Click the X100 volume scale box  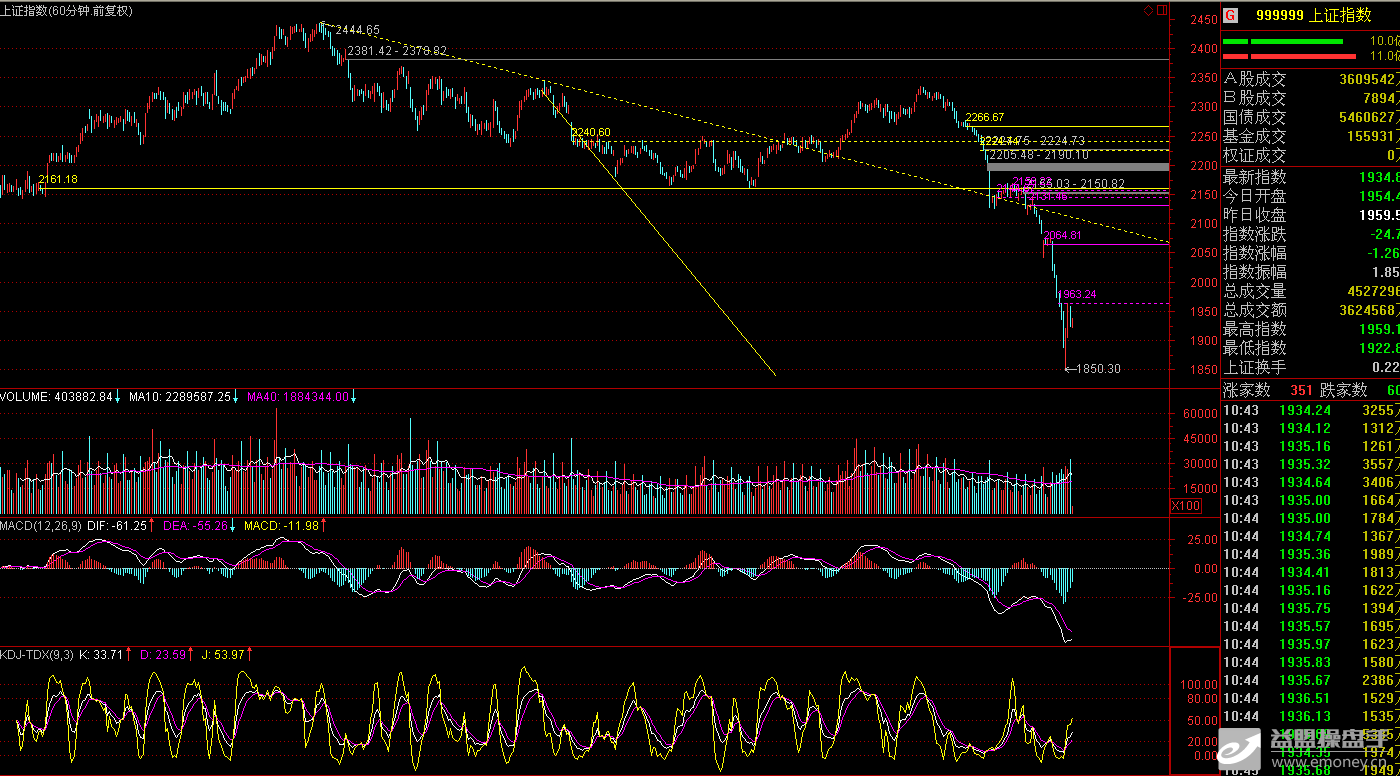click(1185, 507)
